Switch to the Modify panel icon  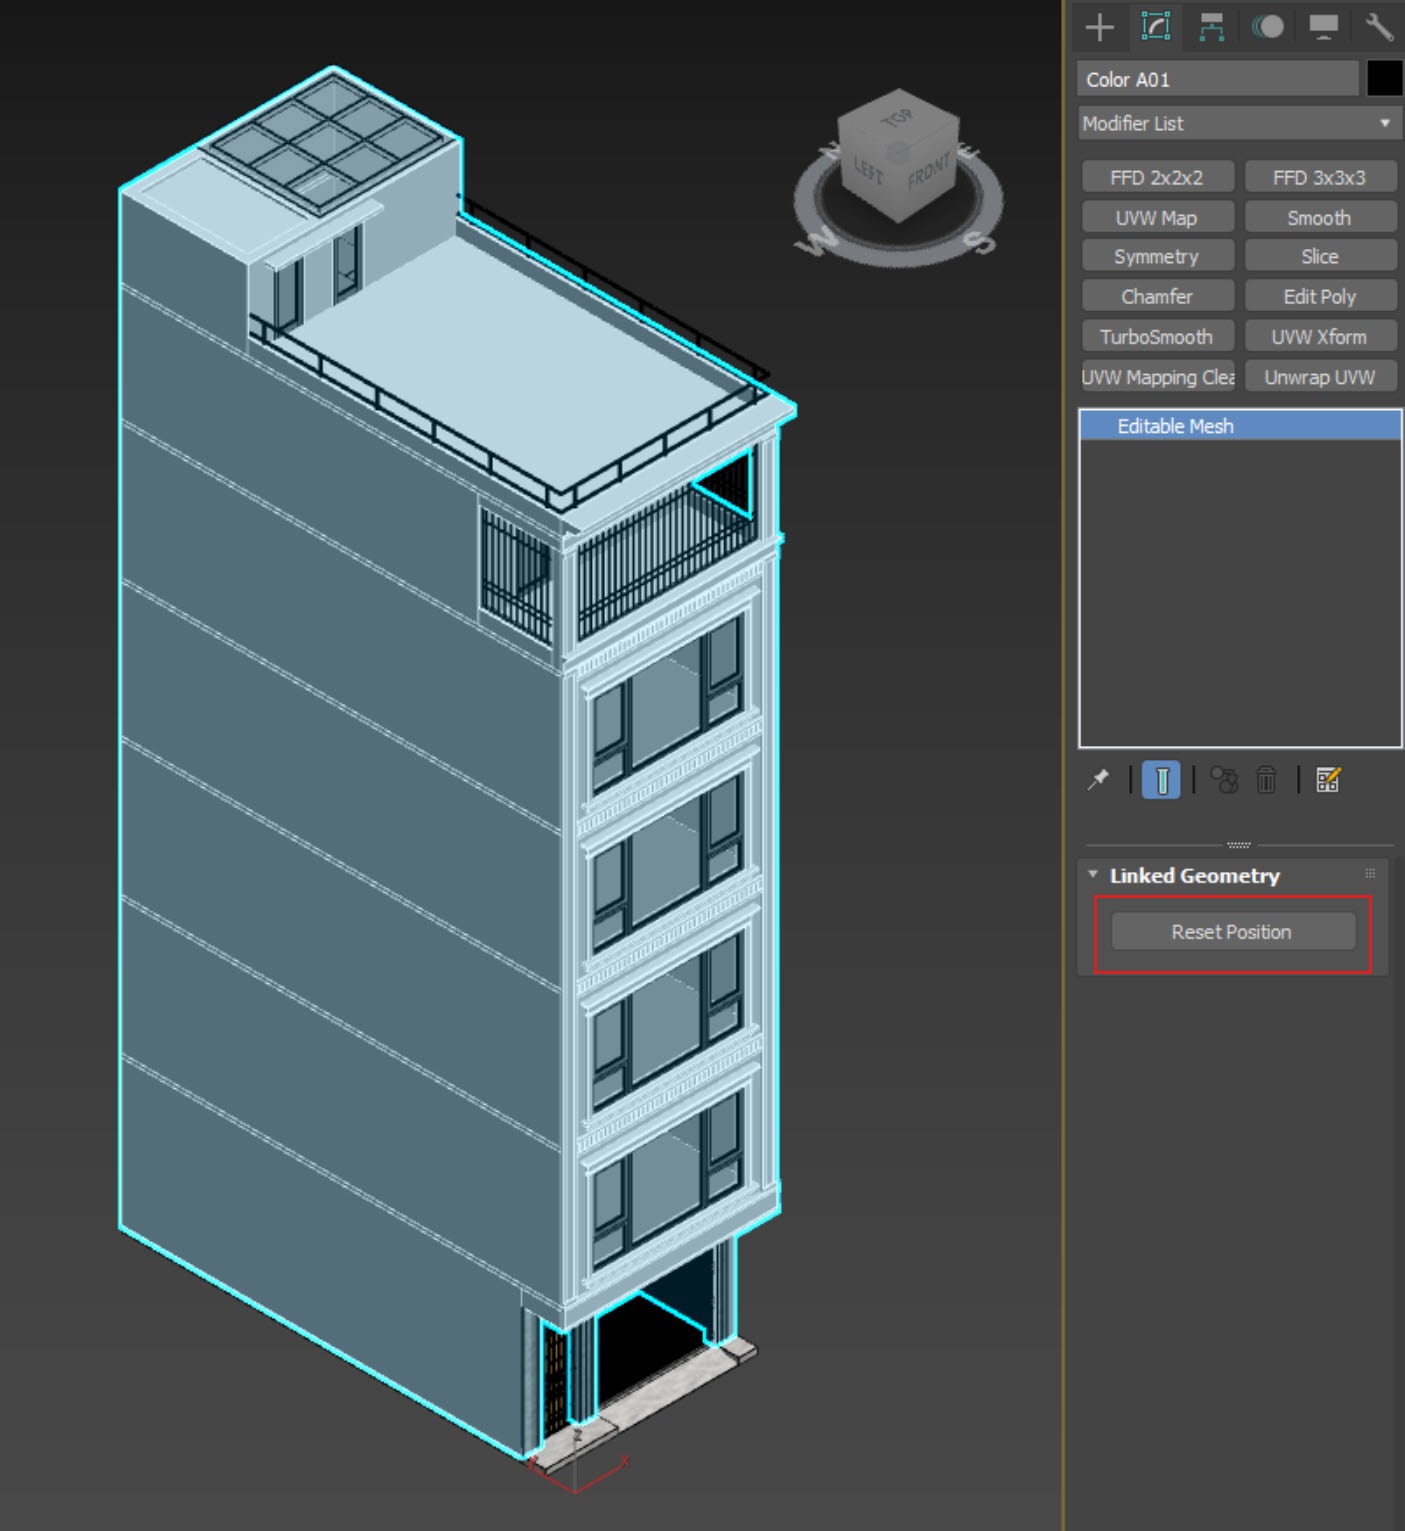point(1156,27)
